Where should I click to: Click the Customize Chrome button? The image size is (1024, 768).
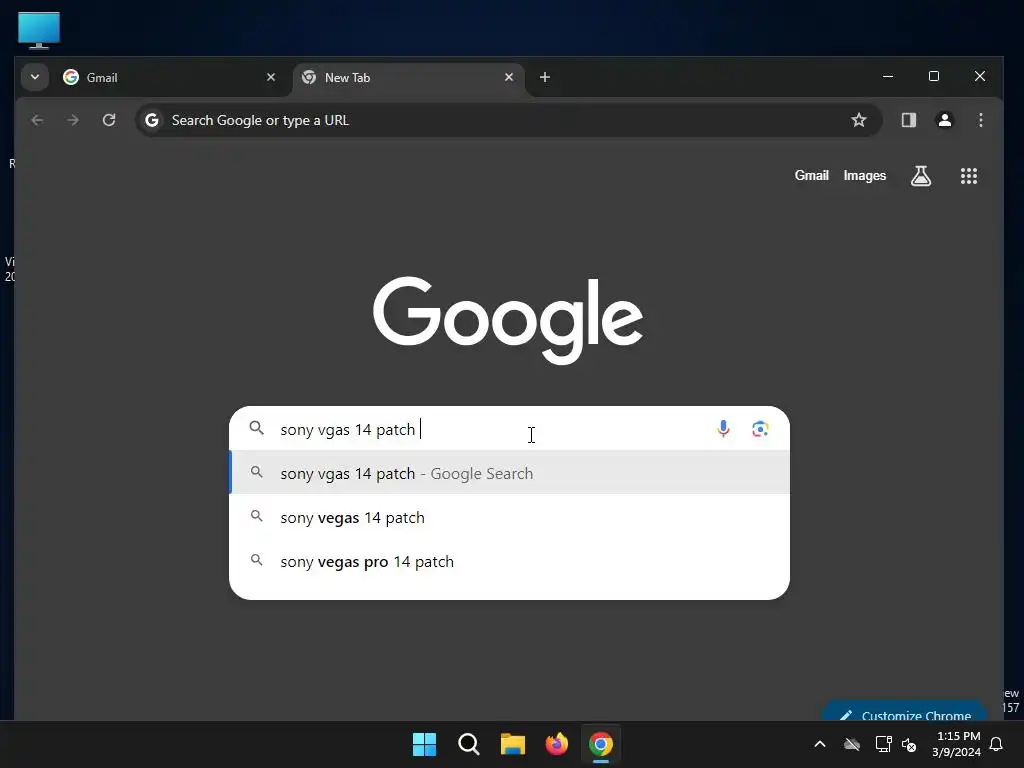[x=904, y=712]
